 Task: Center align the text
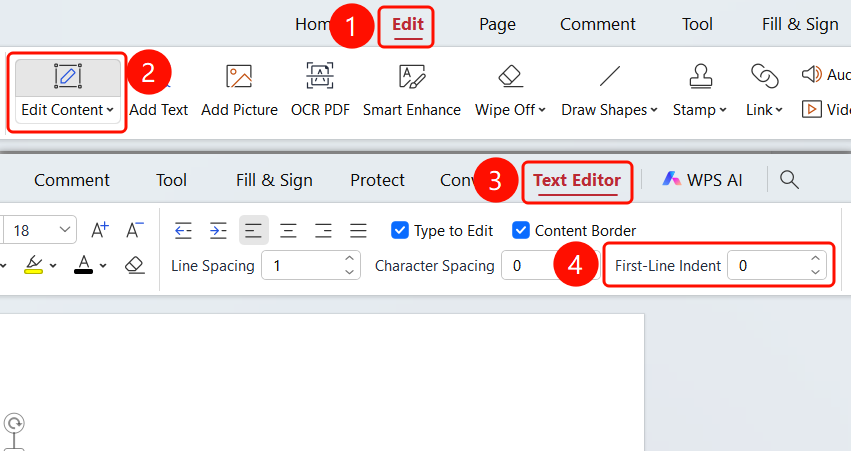(x=288, y=231)
